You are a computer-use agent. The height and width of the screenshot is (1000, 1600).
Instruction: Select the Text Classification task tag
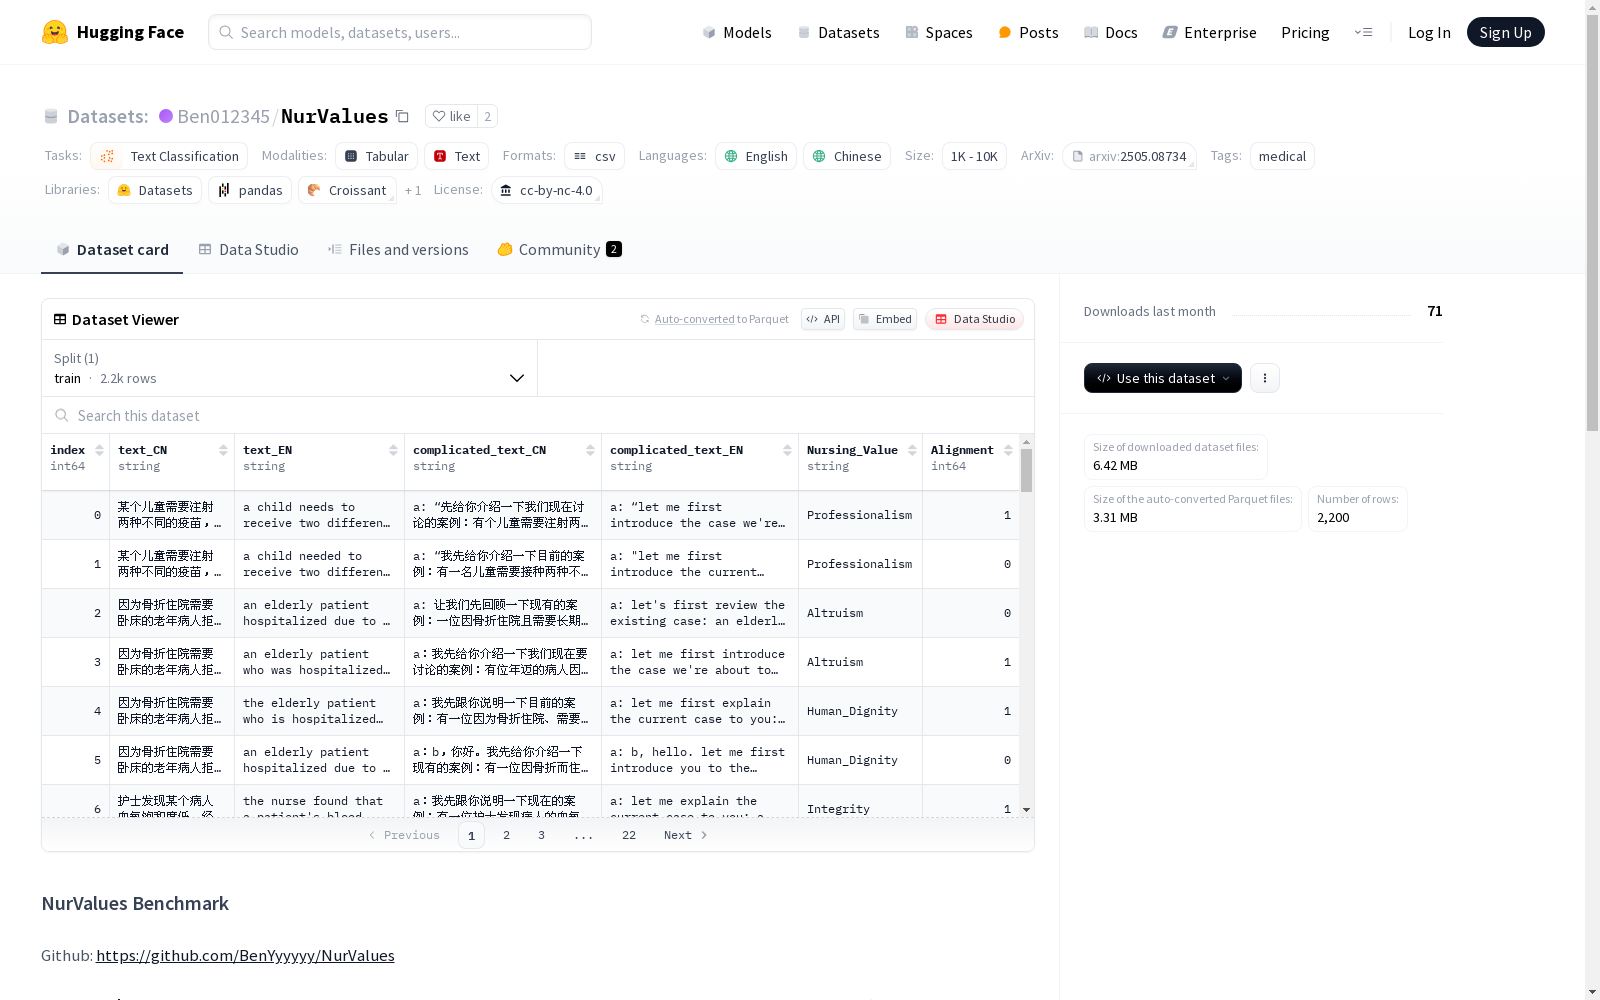169,156
